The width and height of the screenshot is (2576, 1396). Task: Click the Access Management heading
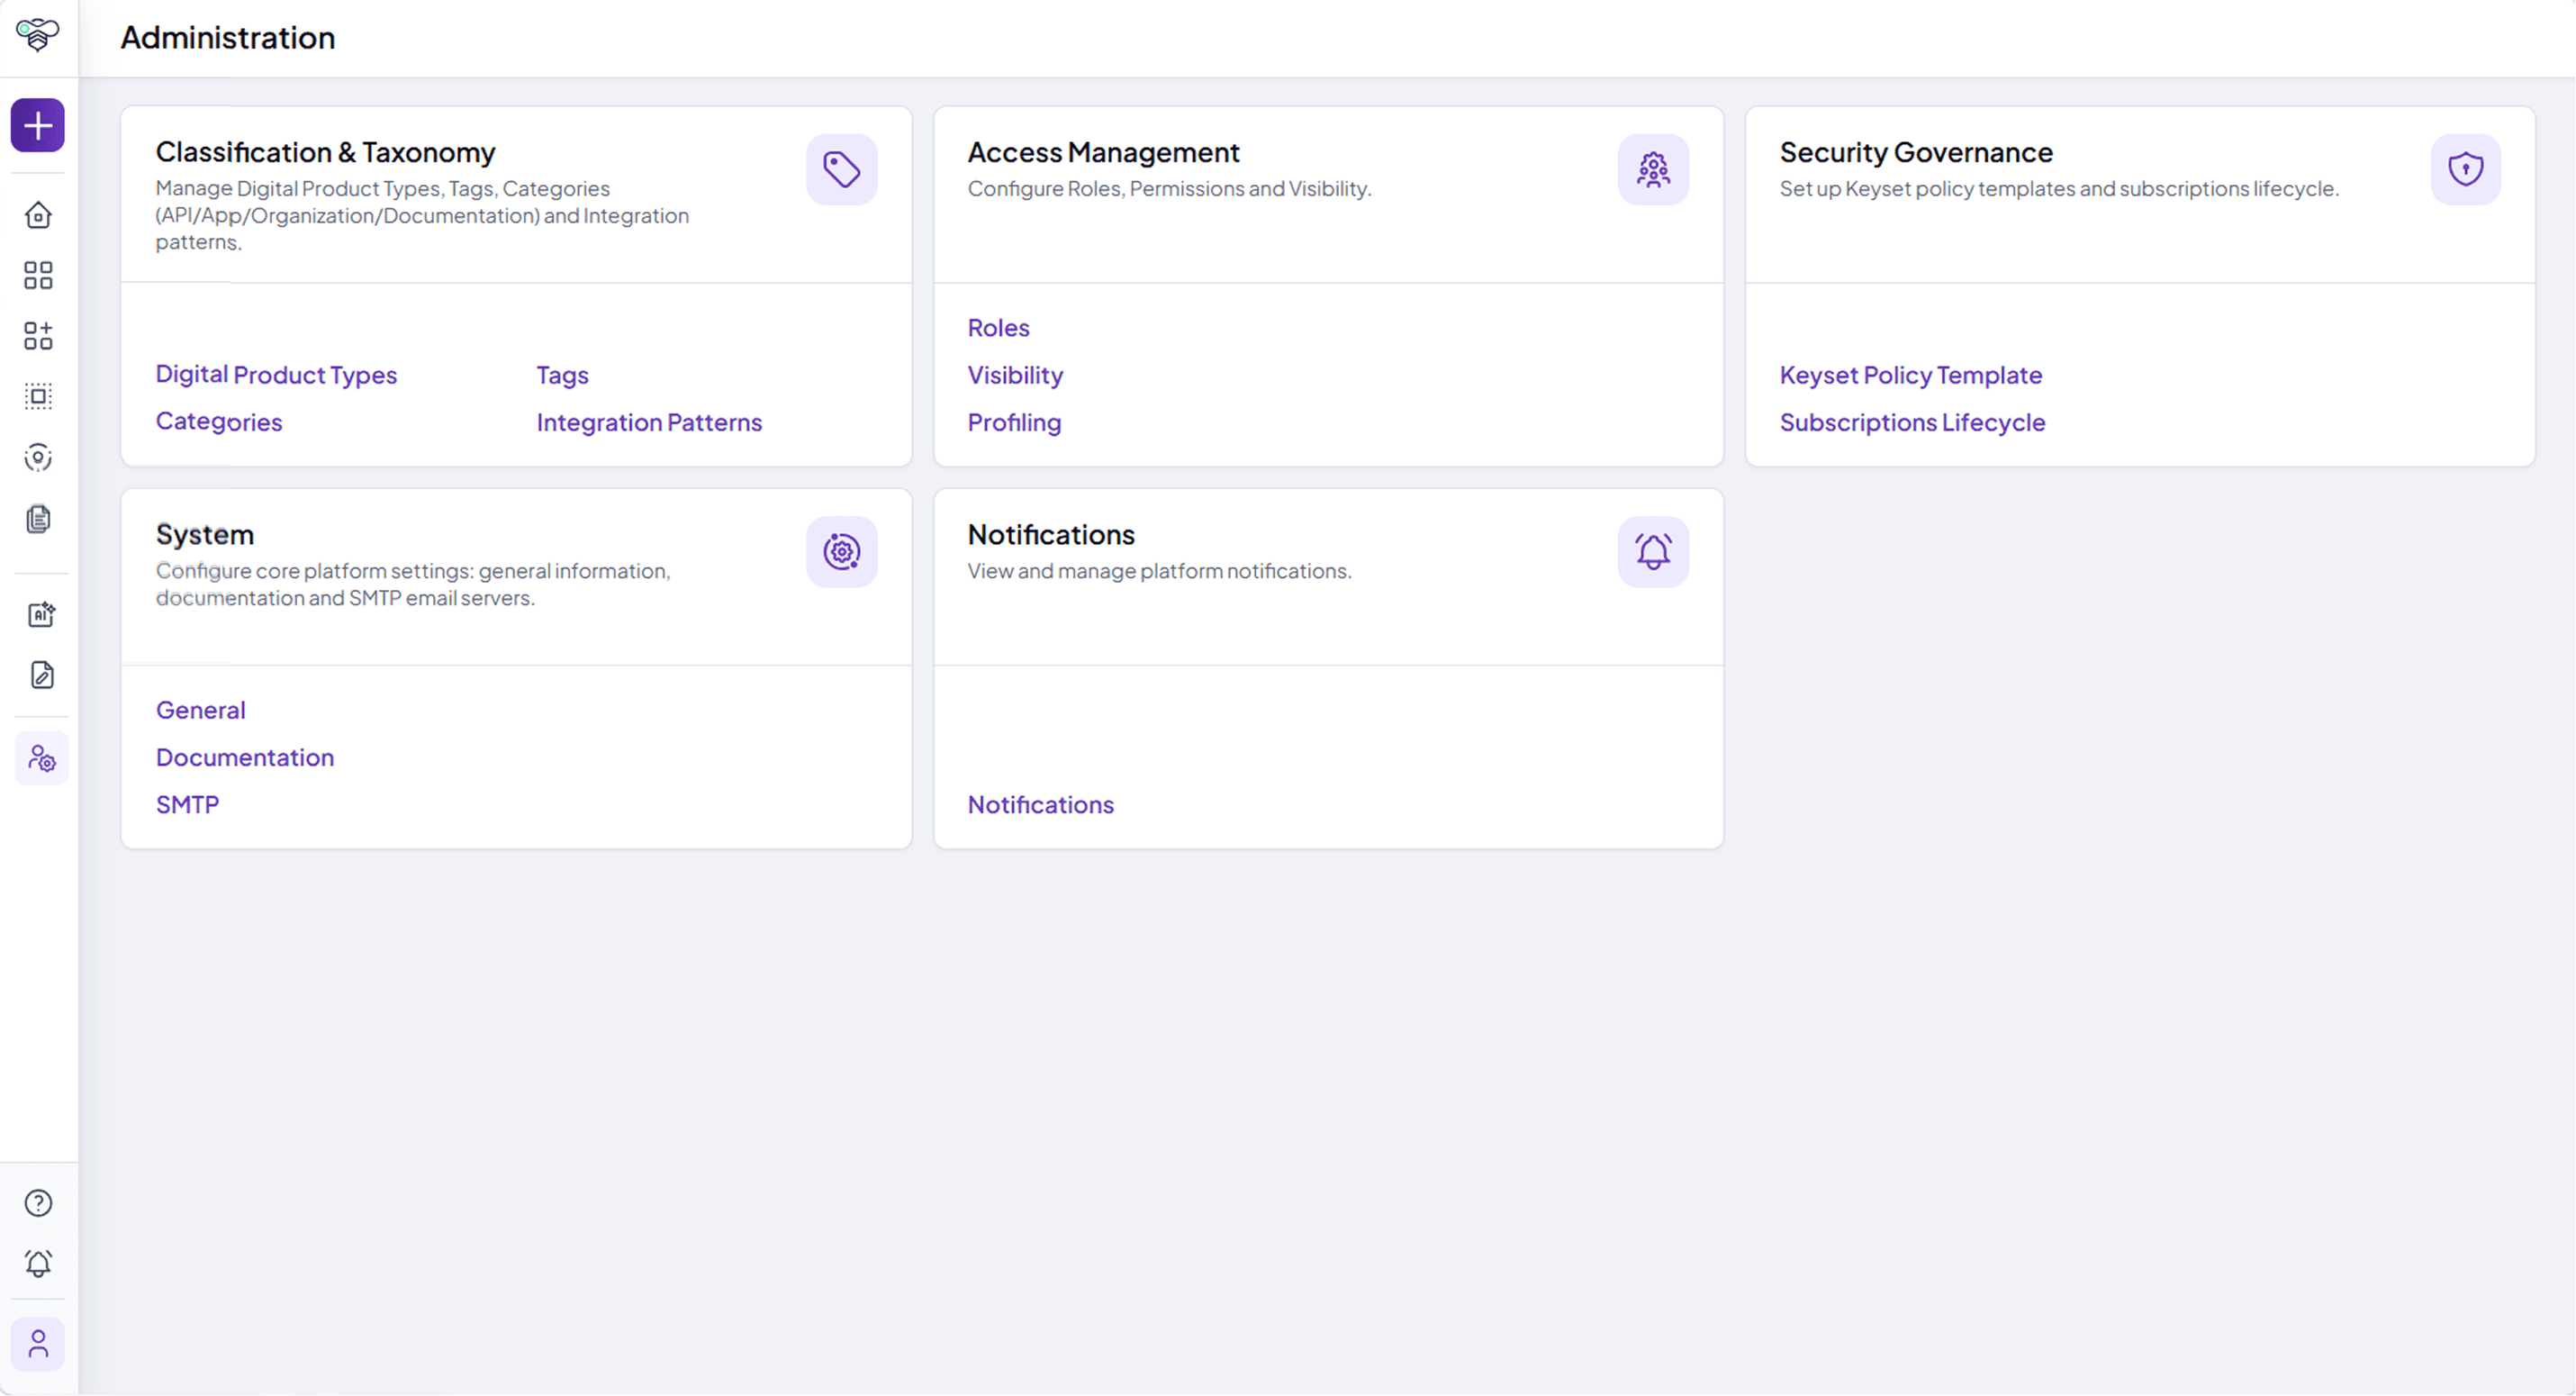(x=1103, y=152)
